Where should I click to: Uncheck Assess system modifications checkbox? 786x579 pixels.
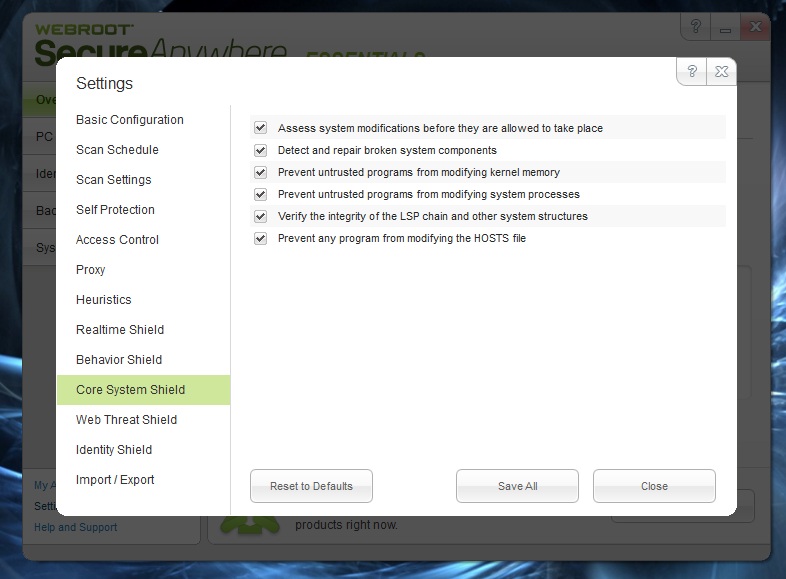click(260, 128)
